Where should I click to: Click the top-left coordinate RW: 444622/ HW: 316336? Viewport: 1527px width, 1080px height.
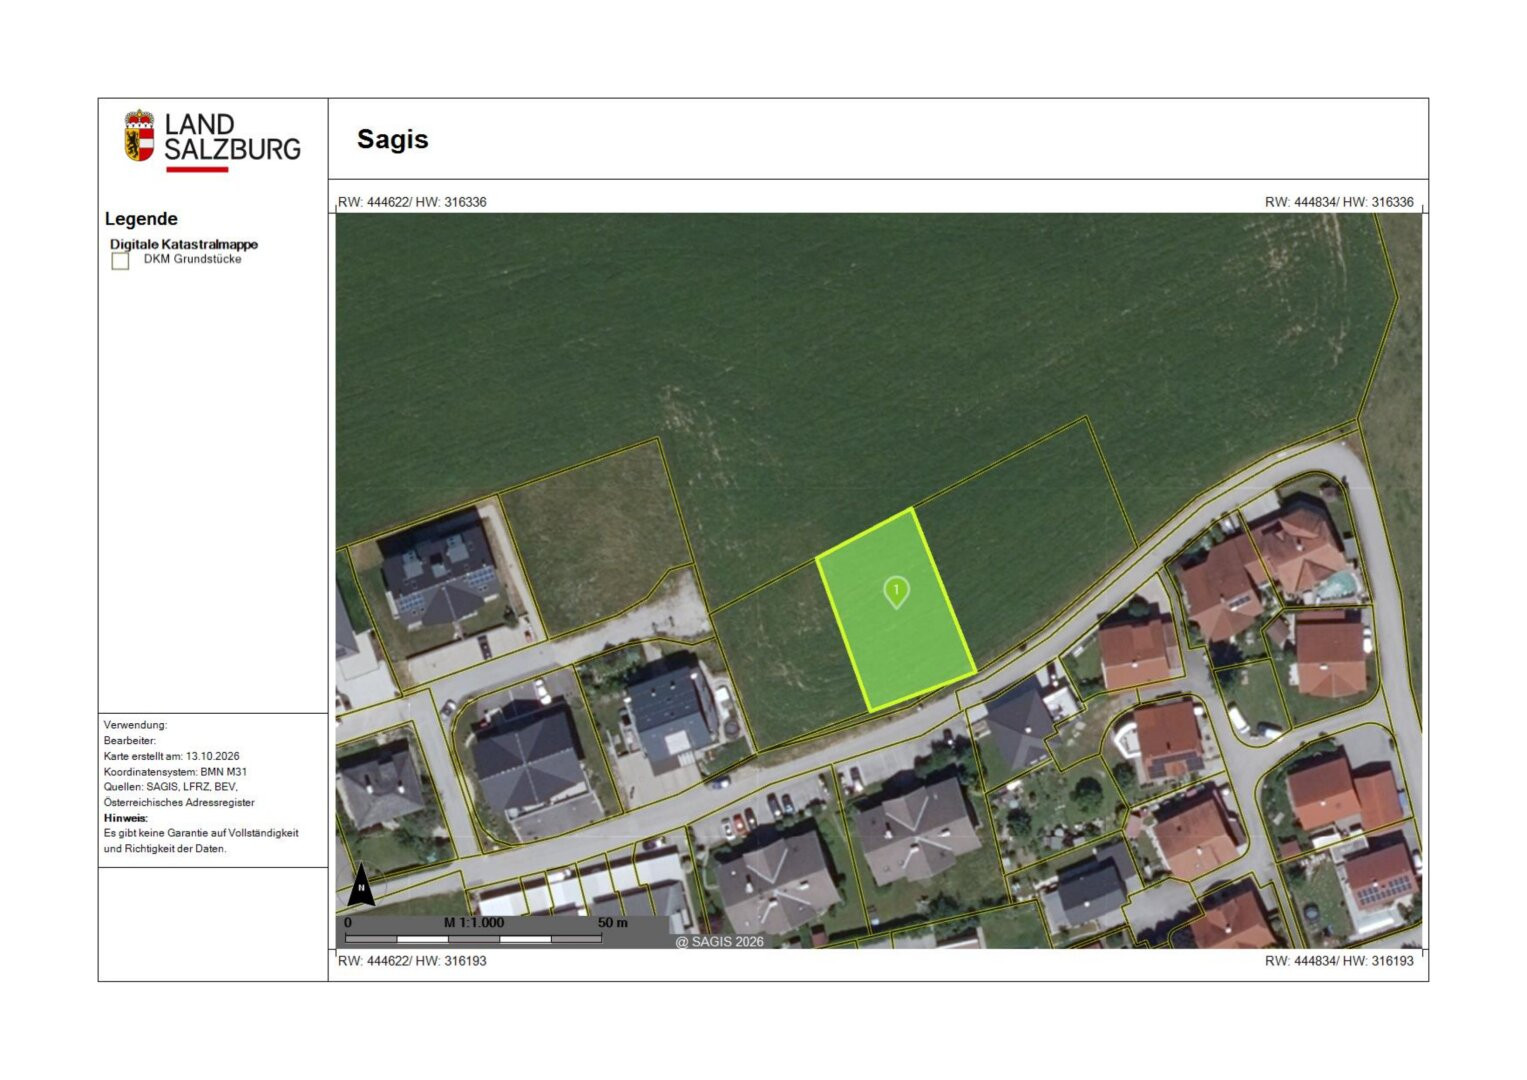(412, 202)
